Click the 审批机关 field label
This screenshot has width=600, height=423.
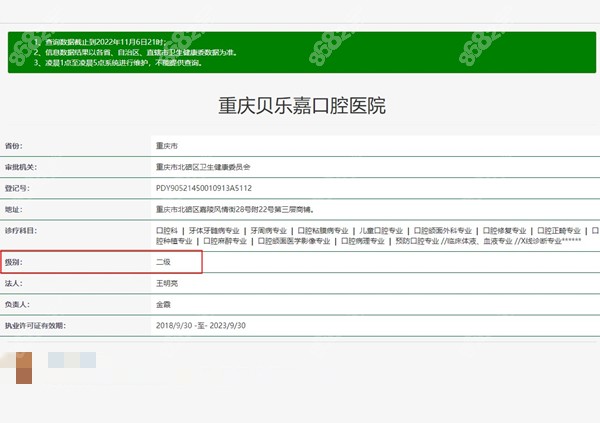[21, 167]
